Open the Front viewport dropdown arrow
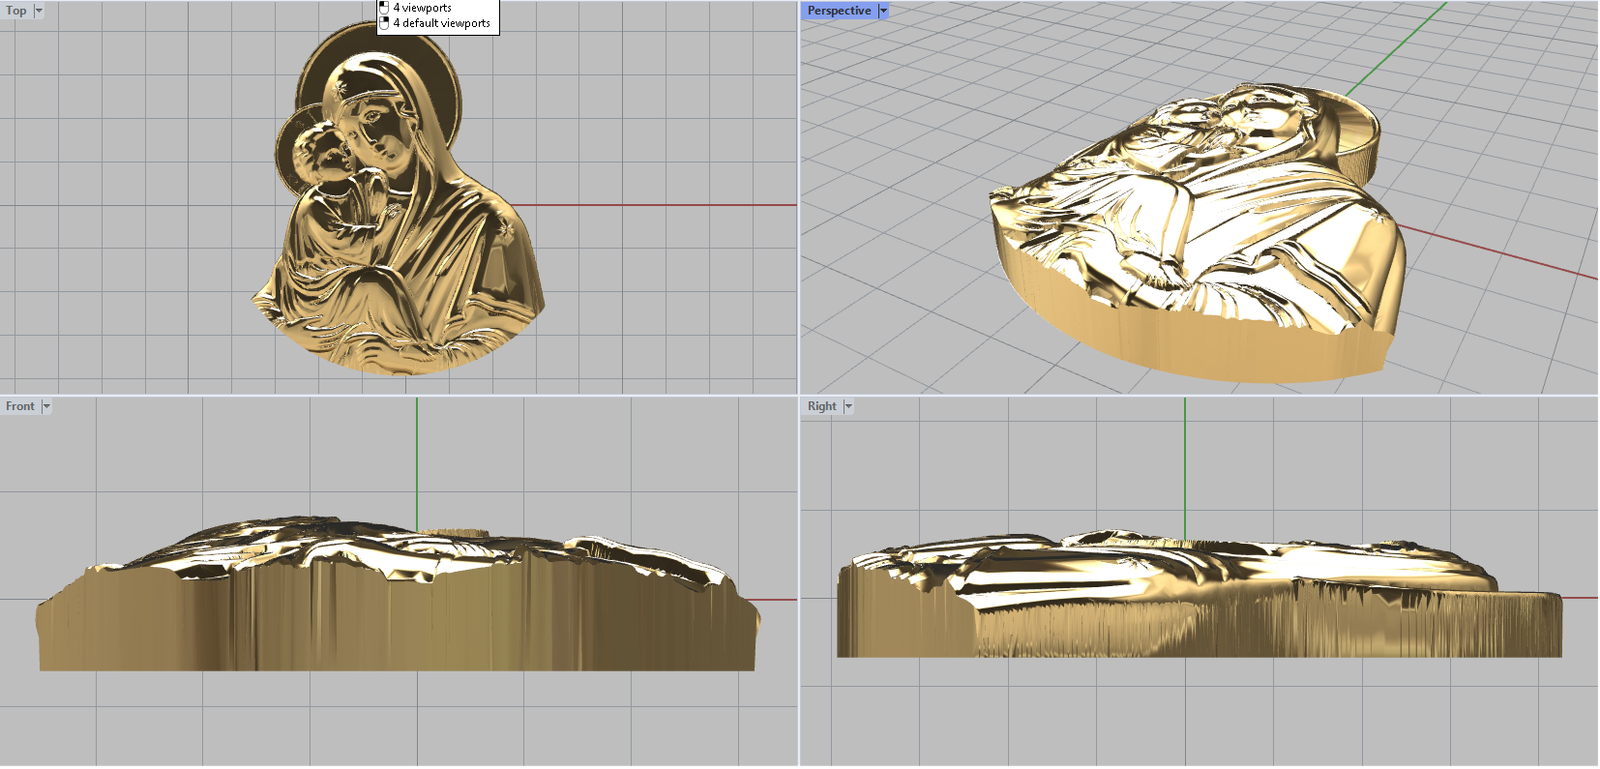Viewport: 1600px width, 769px height. (46, 407)
